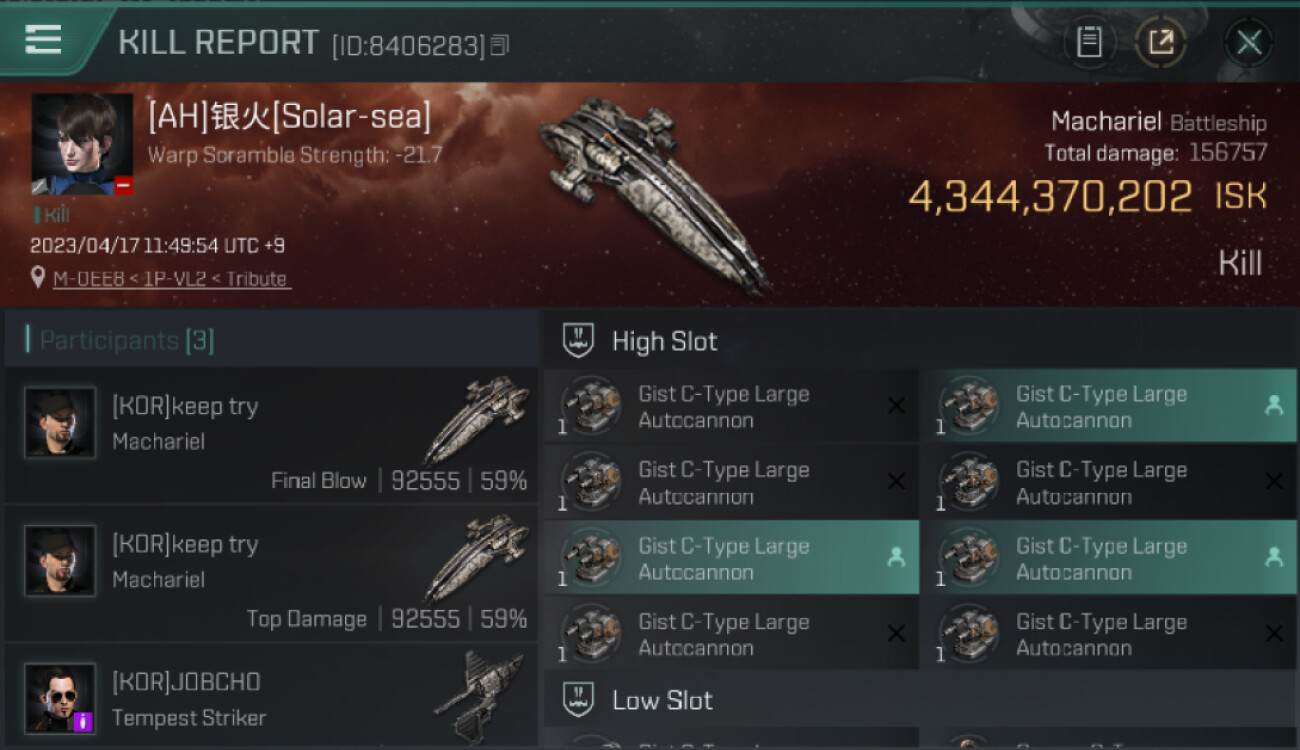Copy the kill report ID number
The width and height of the screenshot is (1300, 750).
[499, 45]
